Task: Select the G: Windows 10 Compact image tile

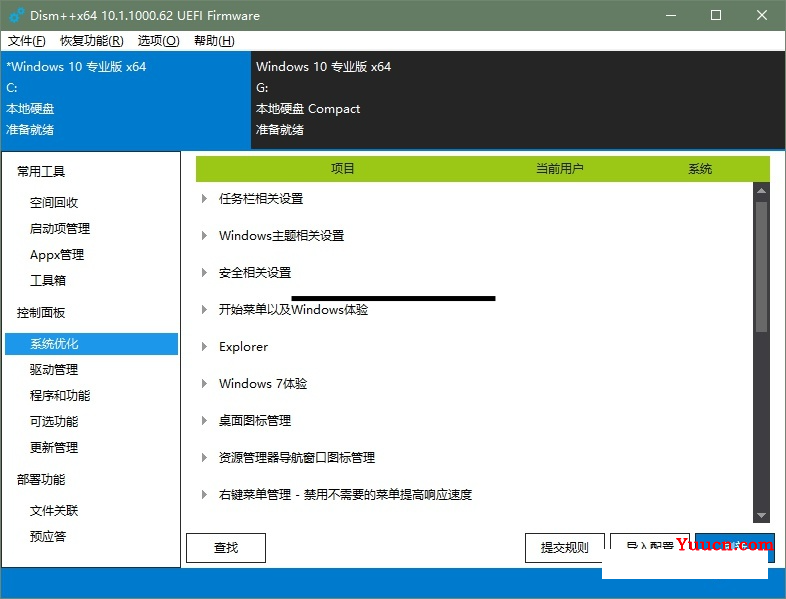Action: [518, 99]
